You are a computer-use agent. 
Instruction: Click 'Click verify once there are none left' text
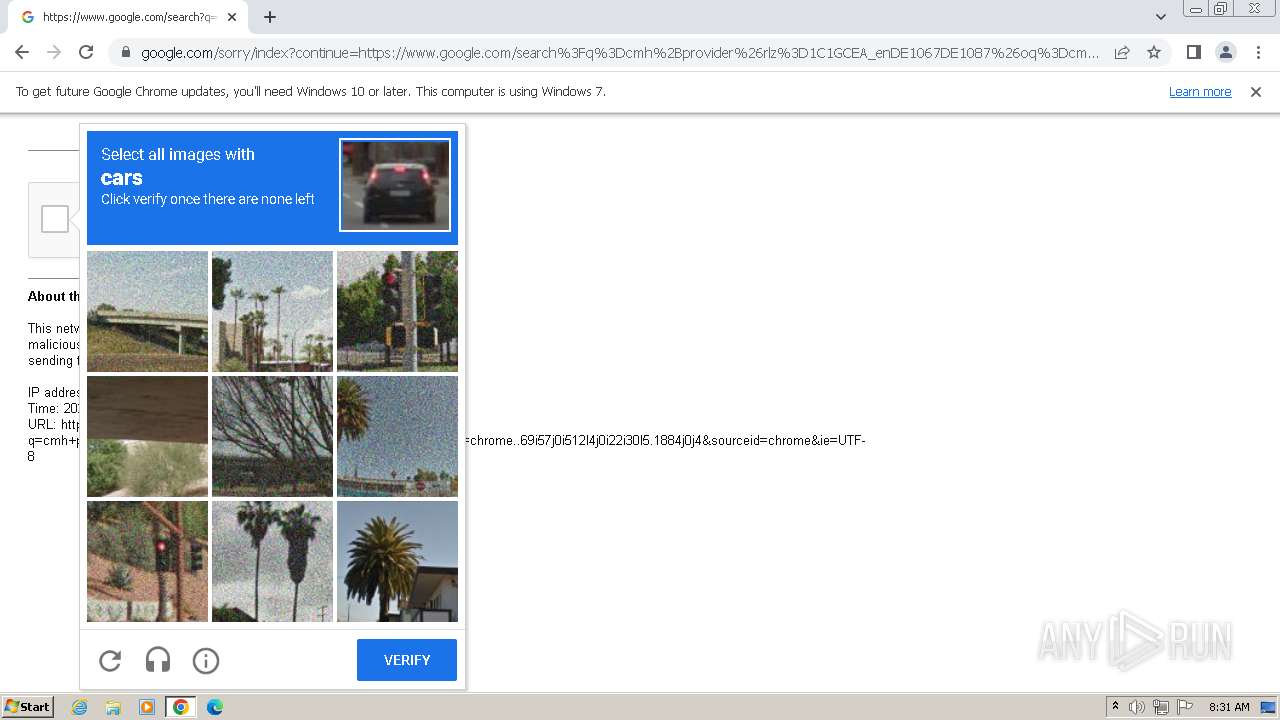coord(208,199)
